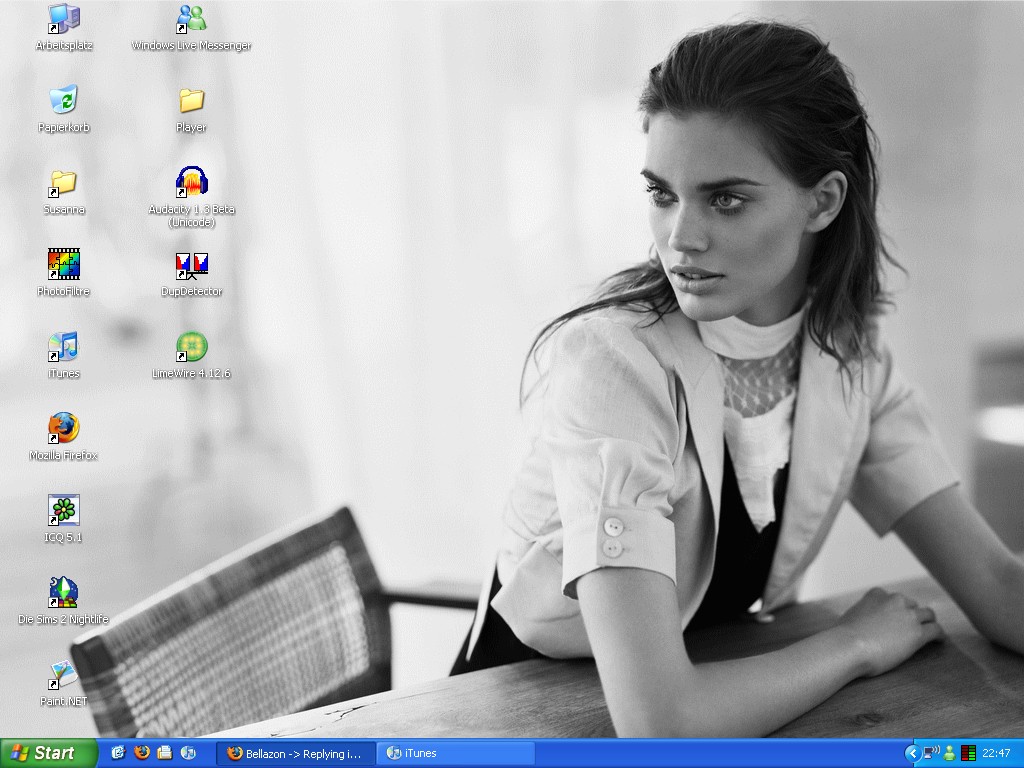Select the Paint.NET desktop shortcut
Screen dimensions: 1024x768
point(64,675)
